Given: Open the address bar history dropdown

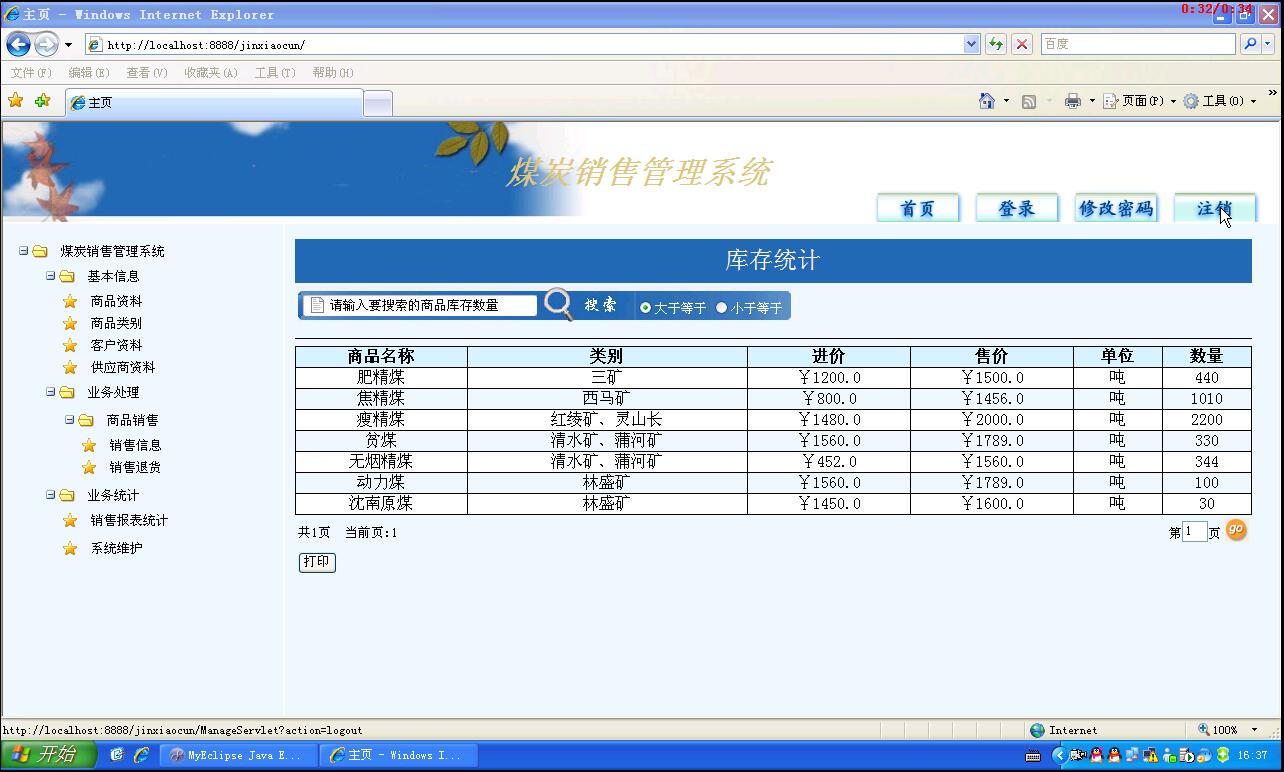Looking at the screenshot, I should [x=971, y=44].
